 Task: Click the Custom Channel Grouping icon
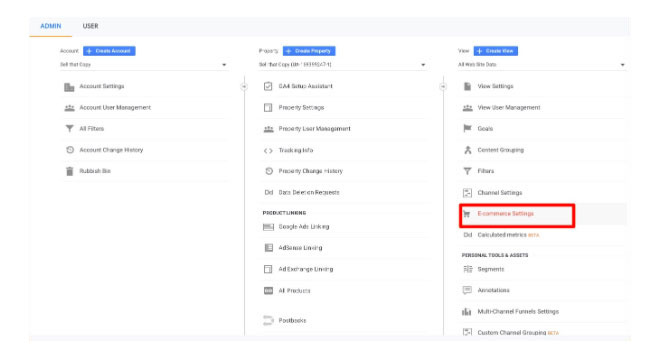[467, 332]
